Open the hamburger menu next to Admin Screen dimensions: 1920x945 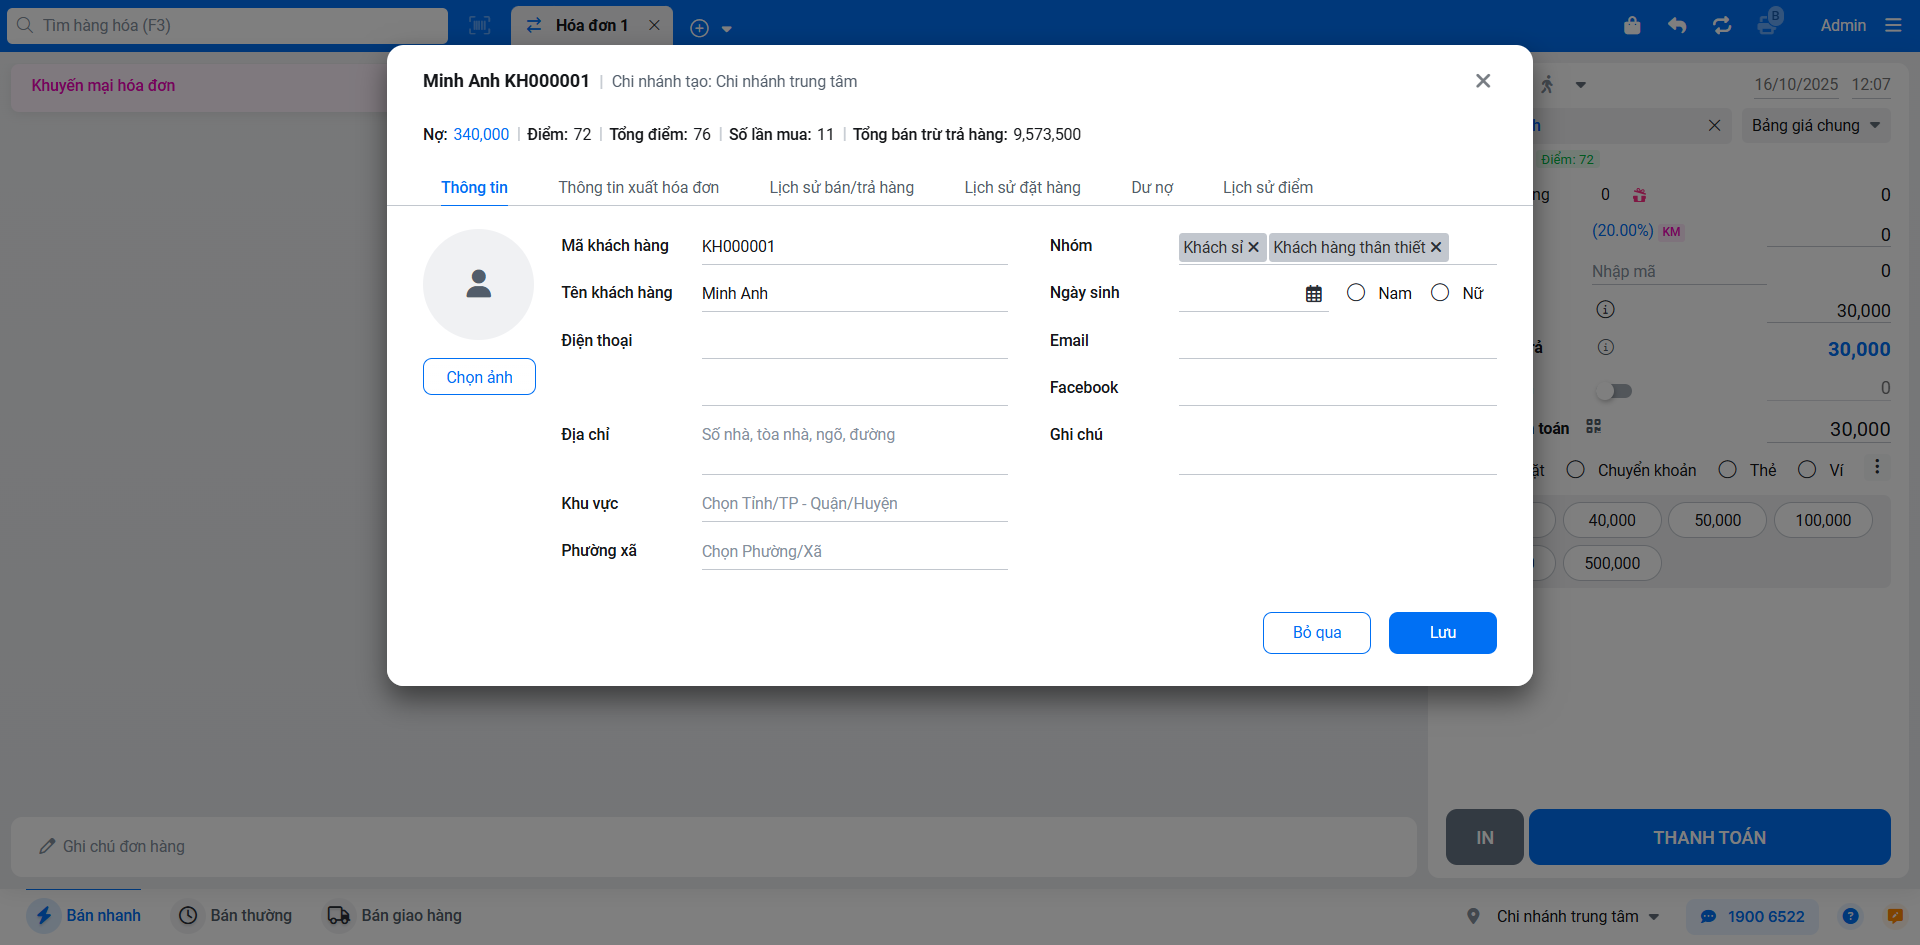click(x=1893, y=25)
